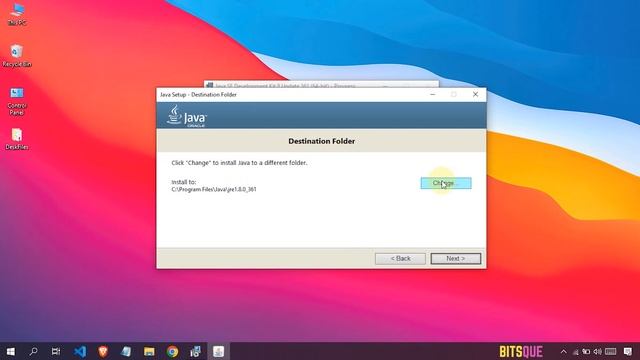The image size is (640, 360).
Task: Open the volume tray icon
Action: (x=598, y=352)
